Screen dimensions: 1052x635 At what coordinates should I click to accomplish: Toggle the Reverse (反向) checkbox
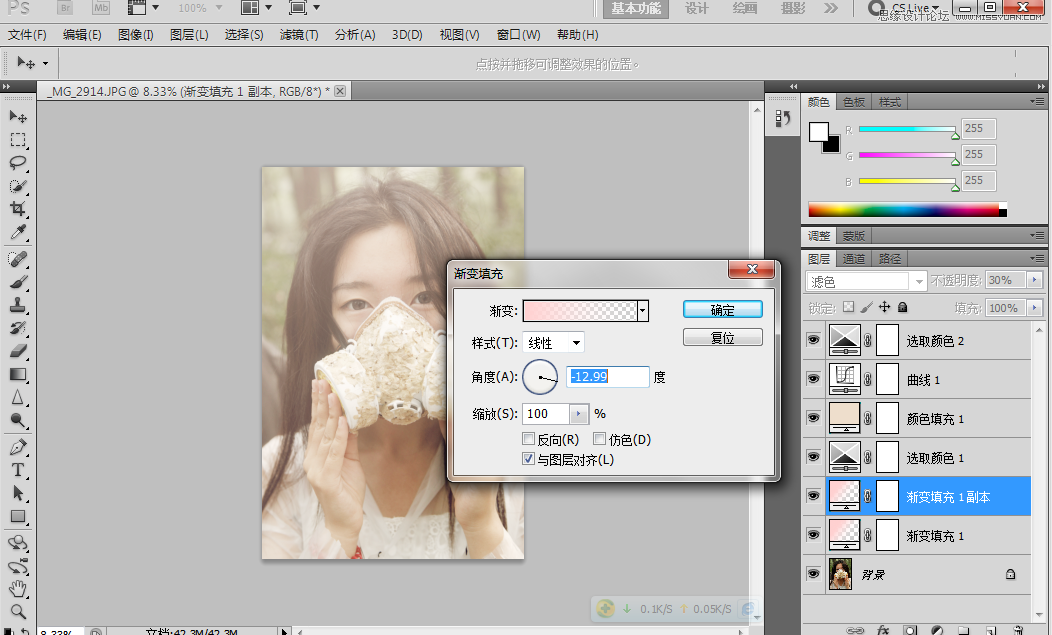(529, 439)
